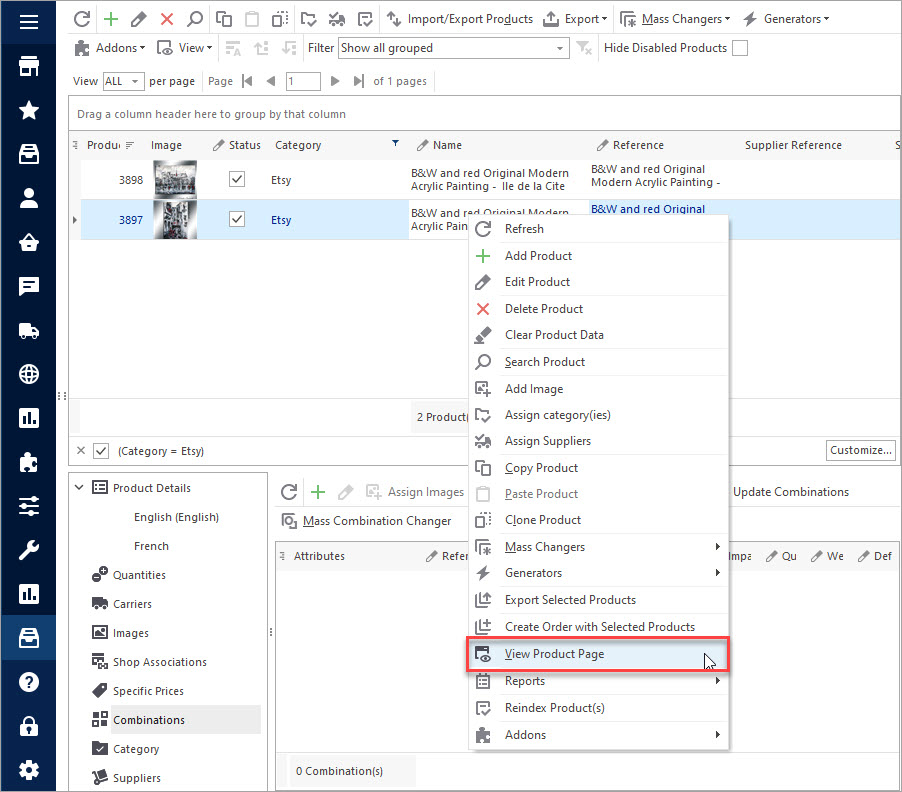Open the puzzle addons icon in sidebar
This screenshot has width=902, height=792.
tap(29, 462)
